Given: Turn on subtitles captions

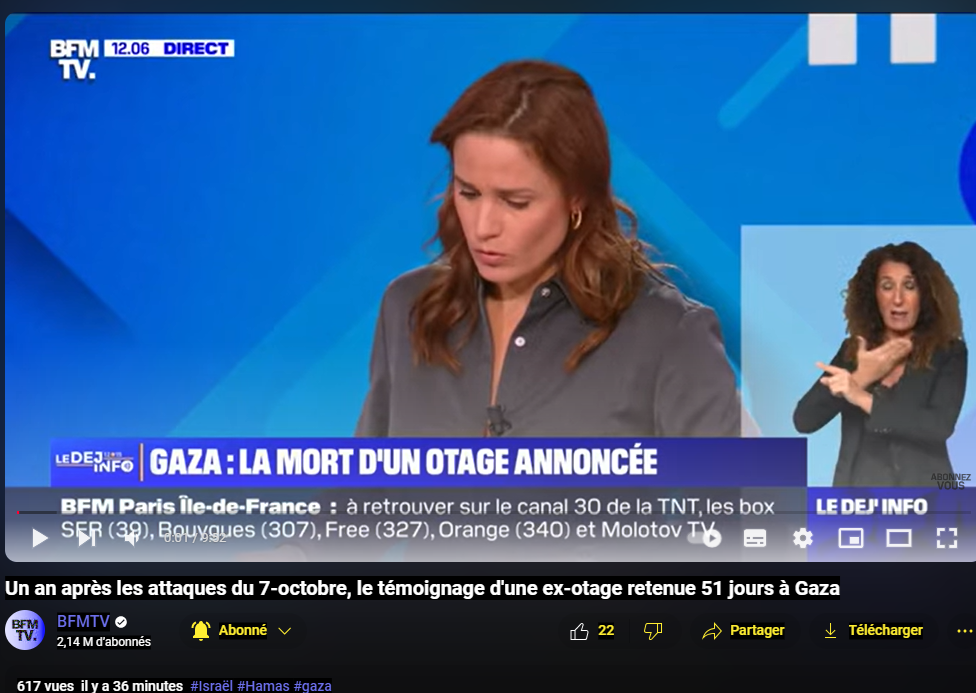Looking at the screenshot, I should [x=755, y=538].
